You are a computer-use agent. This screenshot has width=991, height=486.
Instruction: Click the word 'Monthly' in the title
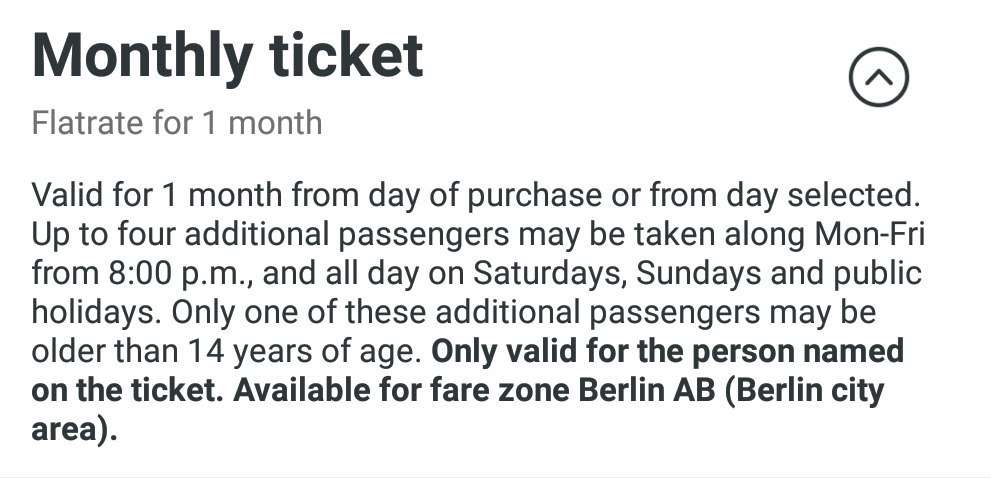pyautogui.click(x=142, y=59)
